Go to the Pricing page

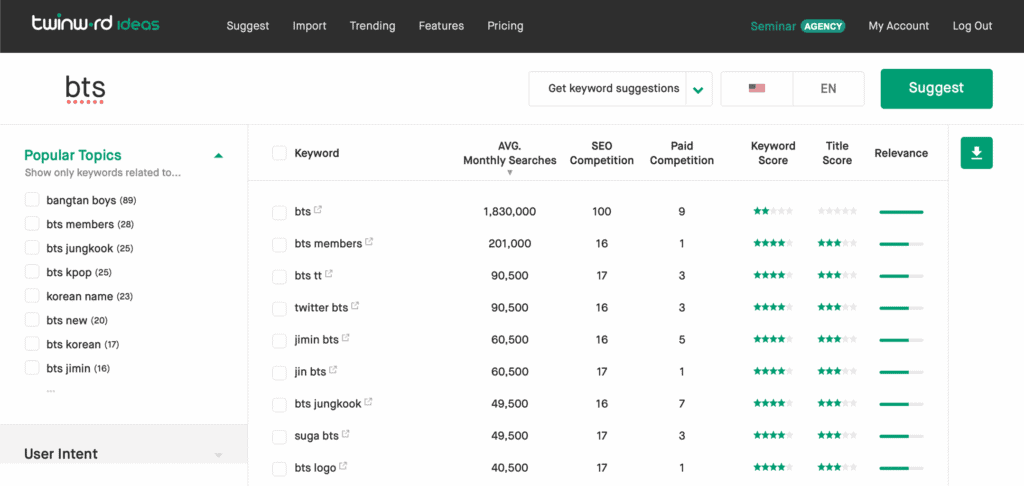(x=505, y=26)
